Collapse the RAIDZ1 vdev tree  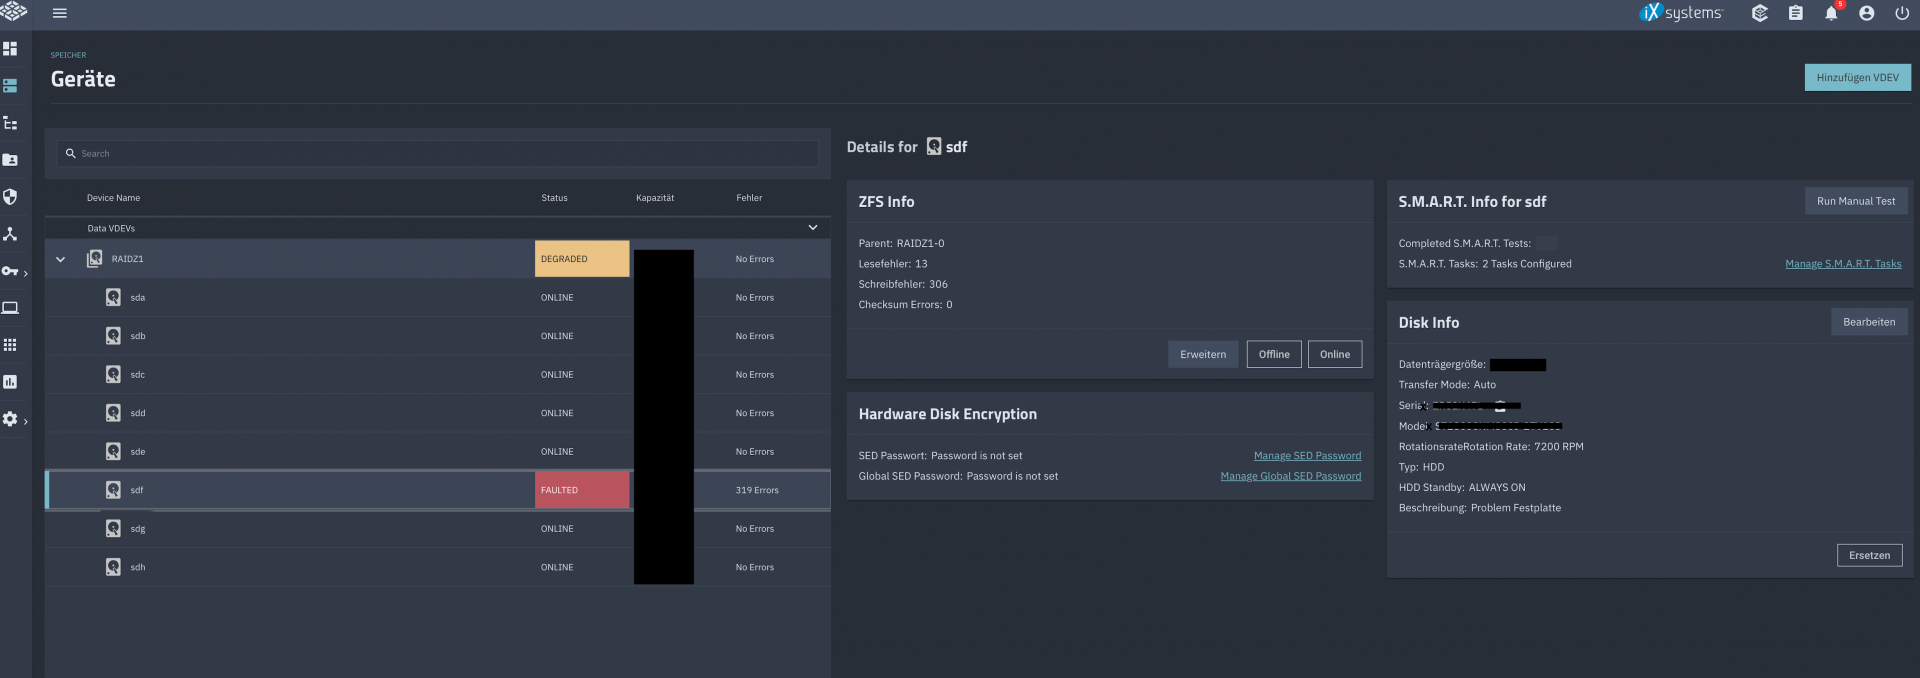tap(60, 259)
